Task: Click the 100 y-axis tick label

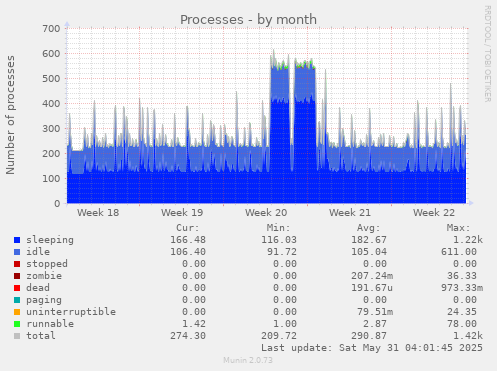Action: [x=51, y=179]
